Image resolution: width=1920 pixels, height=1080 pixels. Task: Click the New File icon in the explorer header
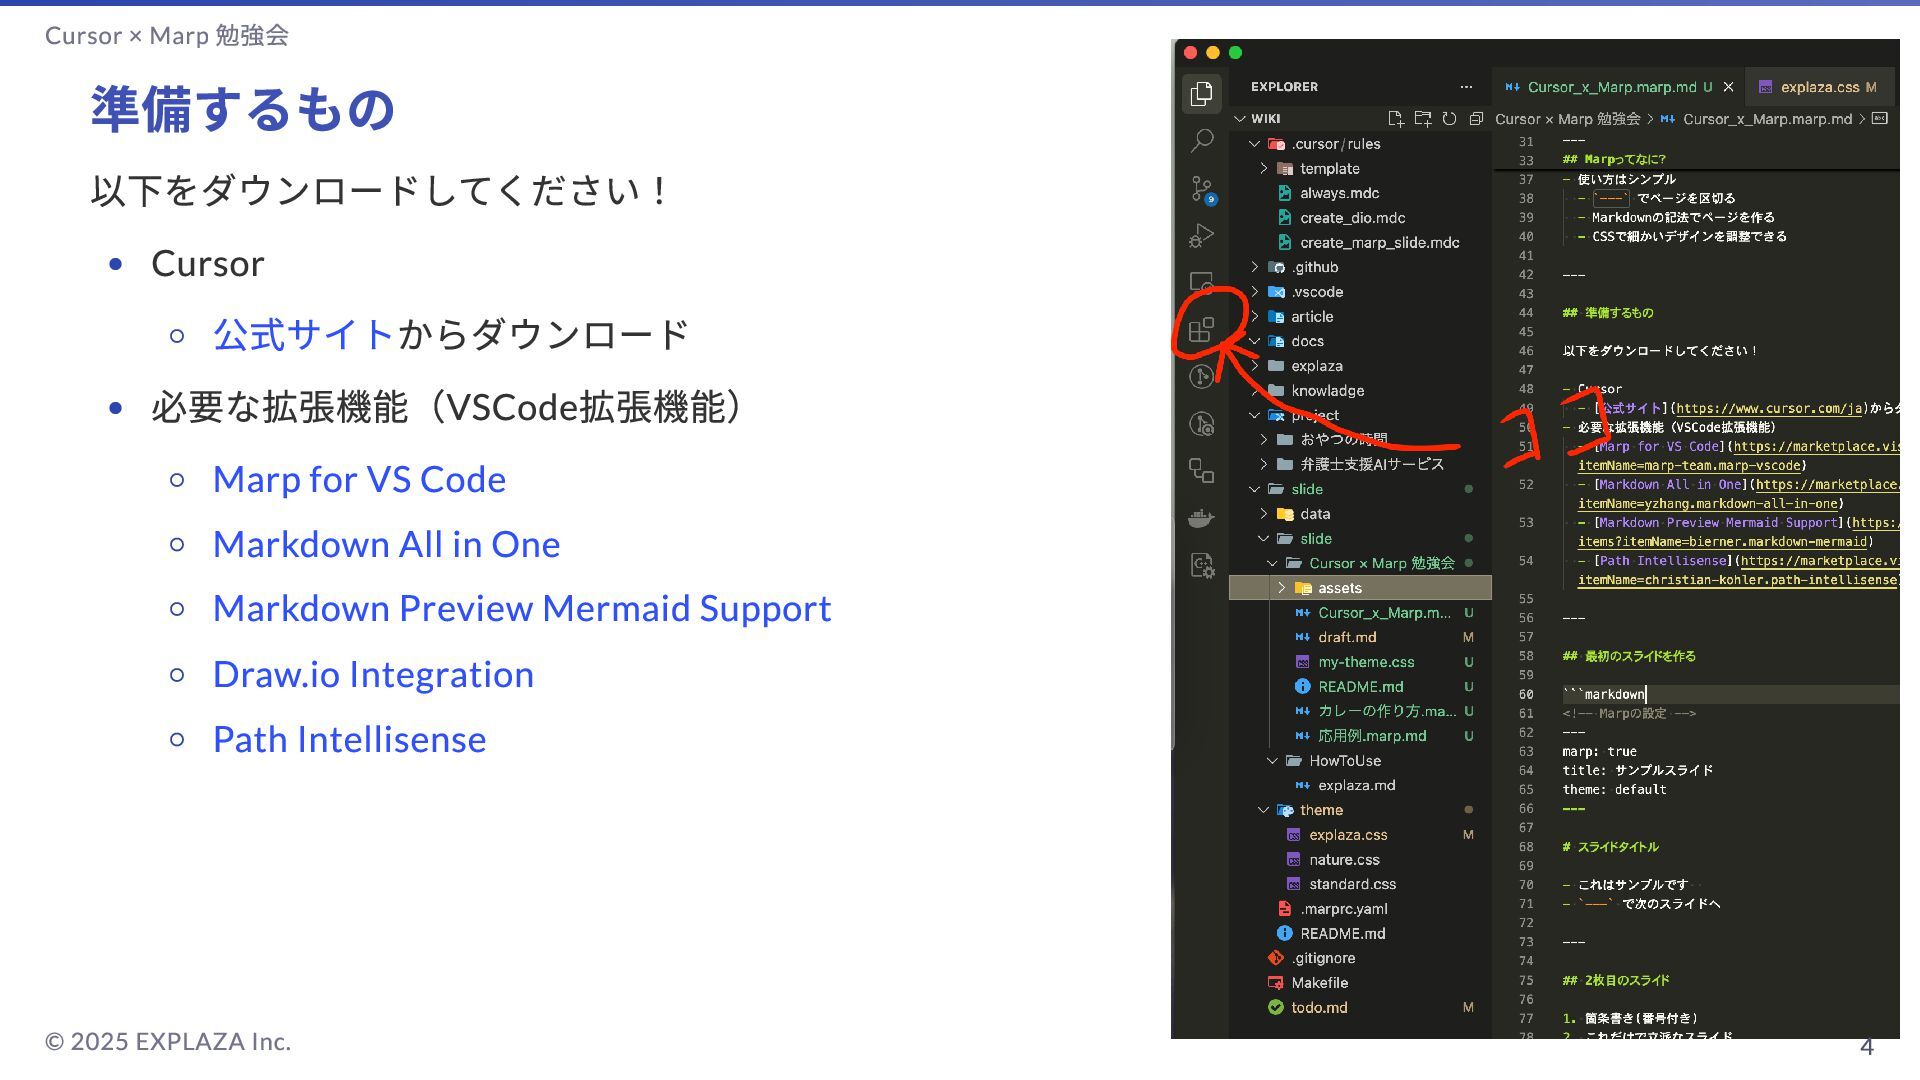pos(1396,119)
